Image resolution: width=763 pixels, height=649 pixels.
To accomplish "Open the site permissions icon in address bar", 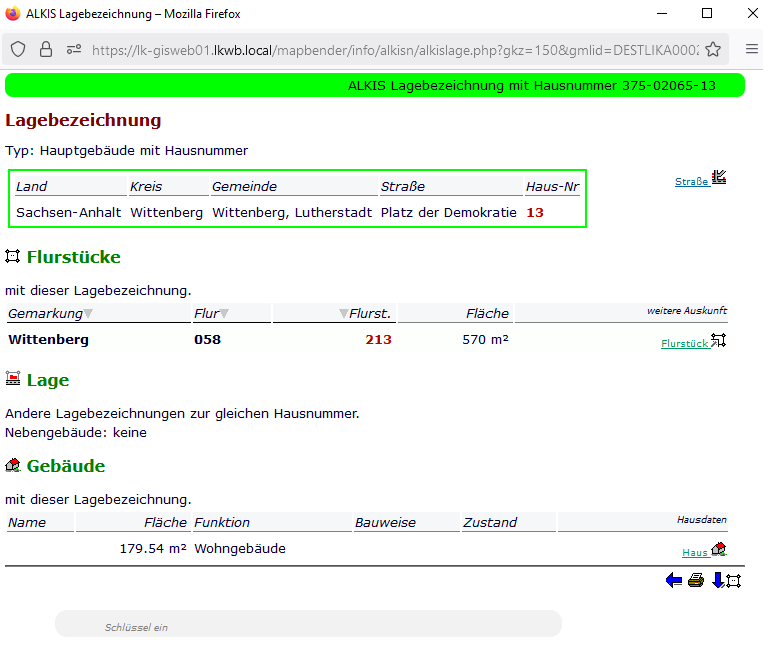I will pyautogui.click(x=74, y=49).
